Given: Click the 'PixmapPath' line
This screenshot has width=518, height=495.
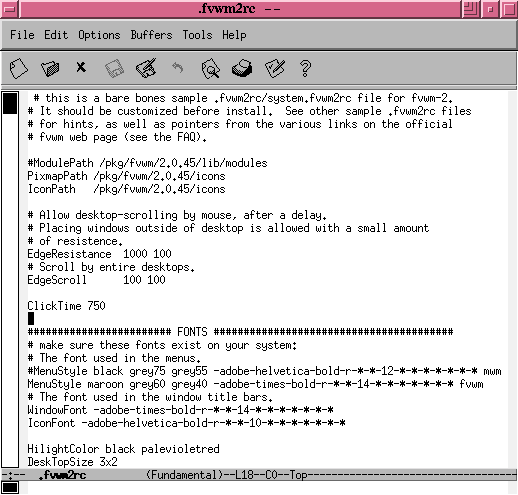Looking at the screenshot, I should [x=126, y=176].
